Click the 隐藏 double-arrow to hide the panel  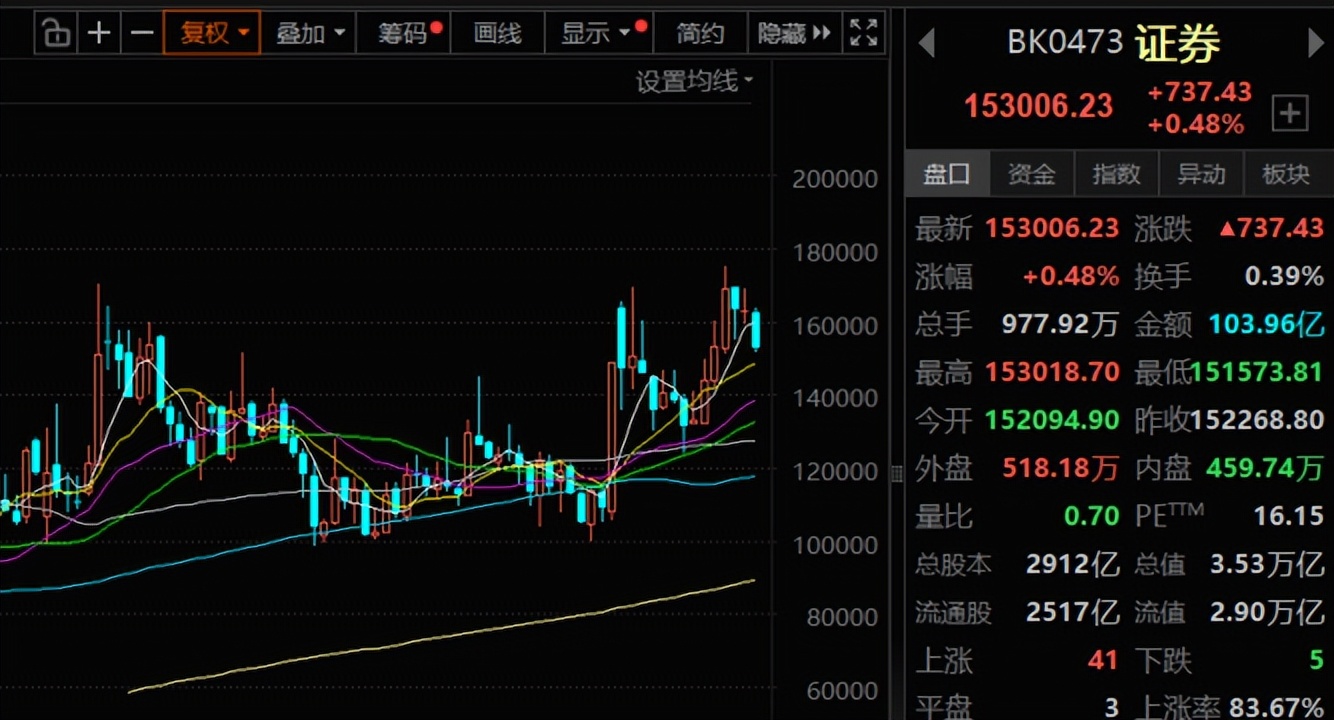pyautogui.click(x=795, y=33)
